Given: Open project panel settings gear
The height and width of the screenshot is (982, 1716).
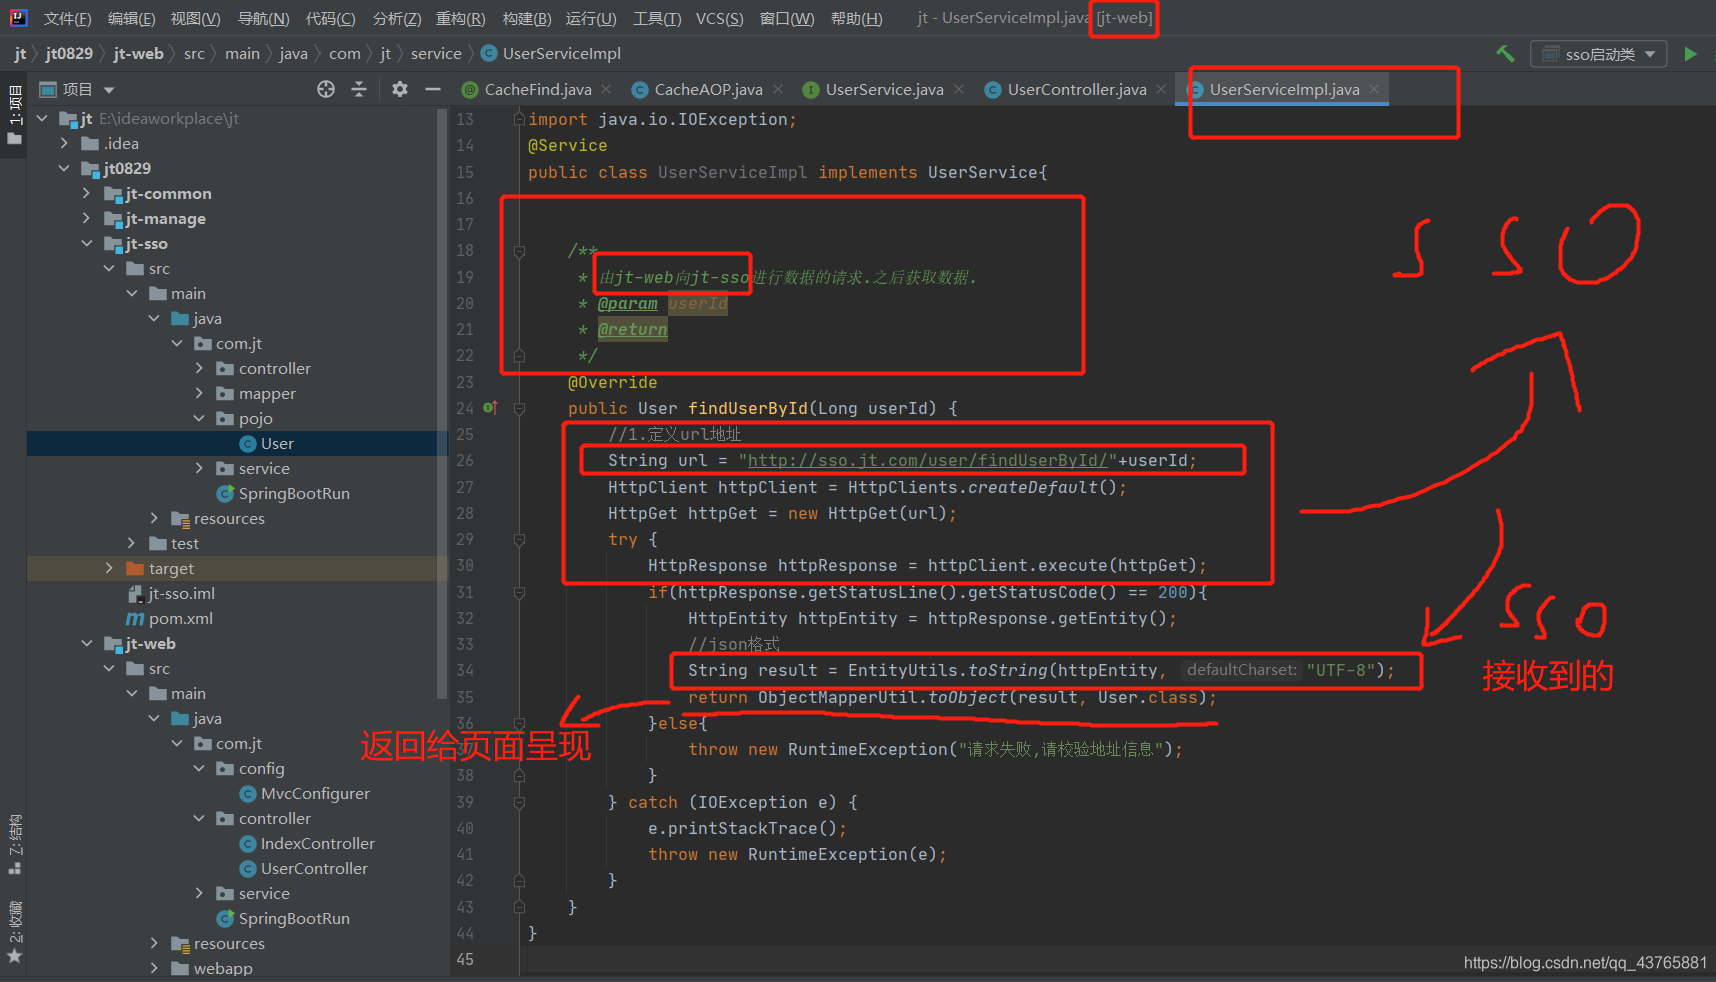Looking at the screenshot, I should coord(400,89).
